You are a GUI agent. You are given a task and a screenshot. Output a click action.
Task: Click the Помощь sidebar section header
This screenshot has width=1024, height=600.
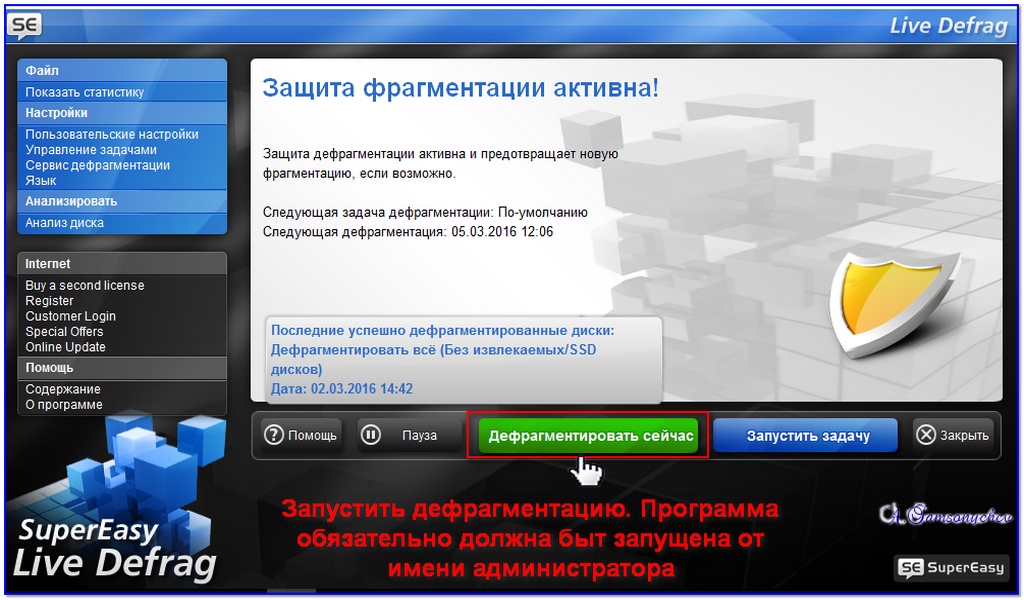pos(122,368)
